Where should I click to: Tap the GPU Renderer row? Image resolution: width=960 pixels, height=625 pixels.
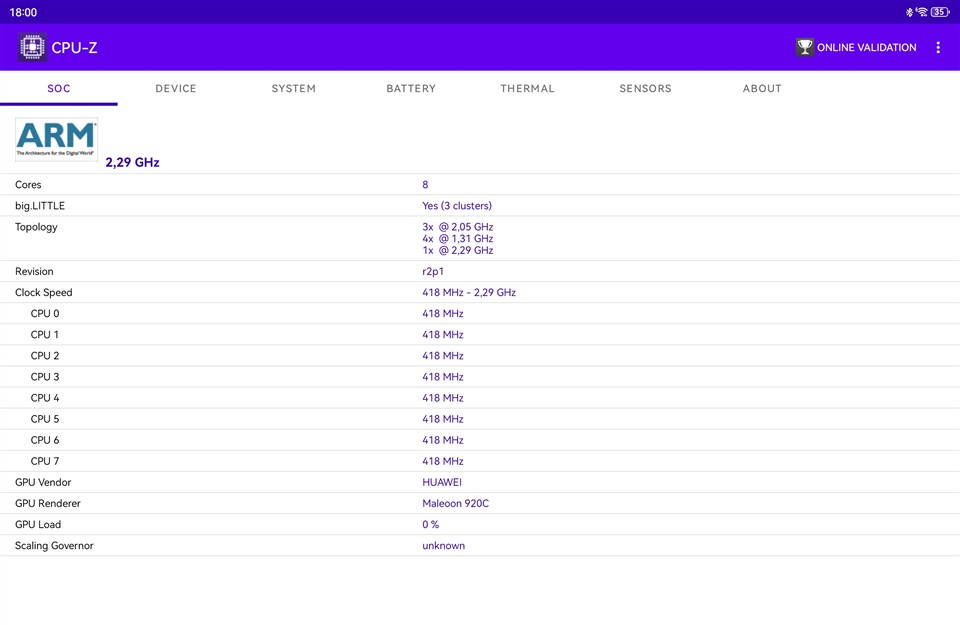tap(480, 503)
